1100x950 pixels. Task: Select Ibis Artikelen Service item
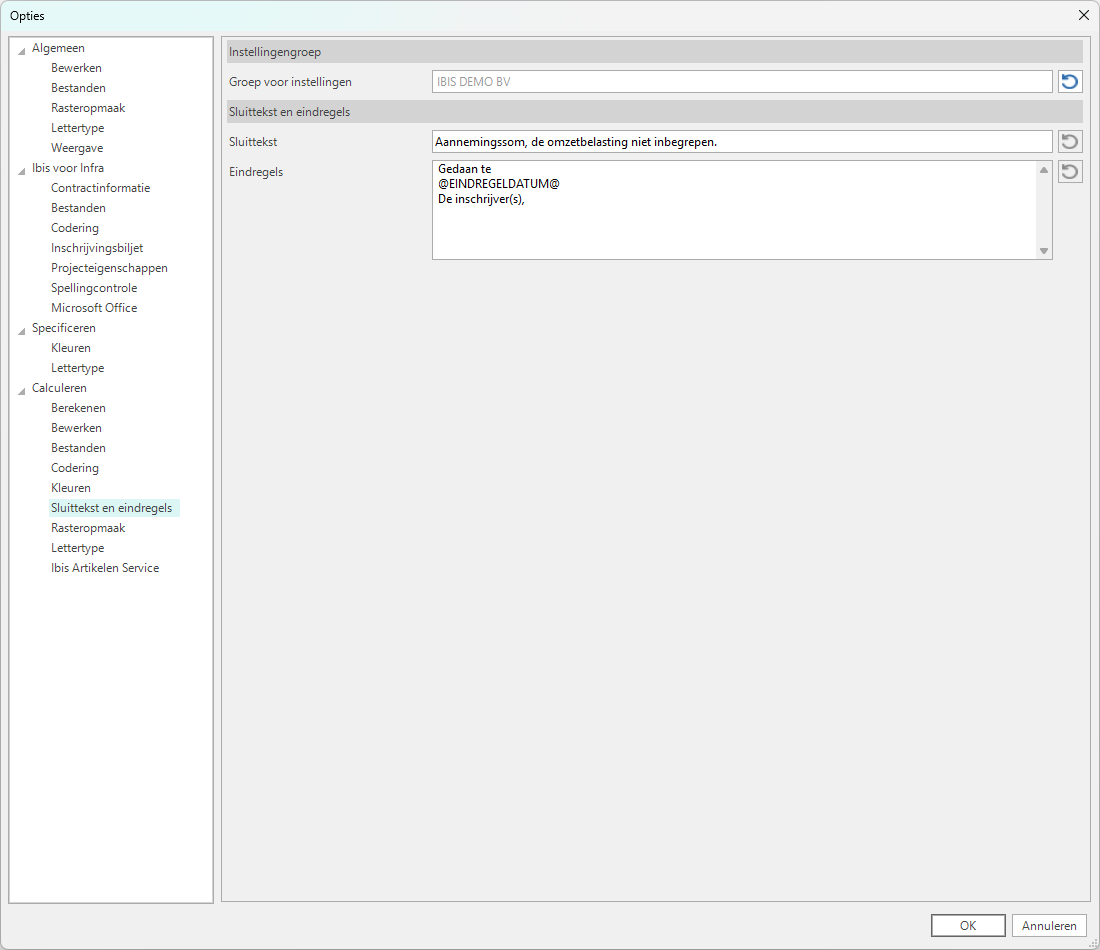pyautogui.click(x=105, y=568)
